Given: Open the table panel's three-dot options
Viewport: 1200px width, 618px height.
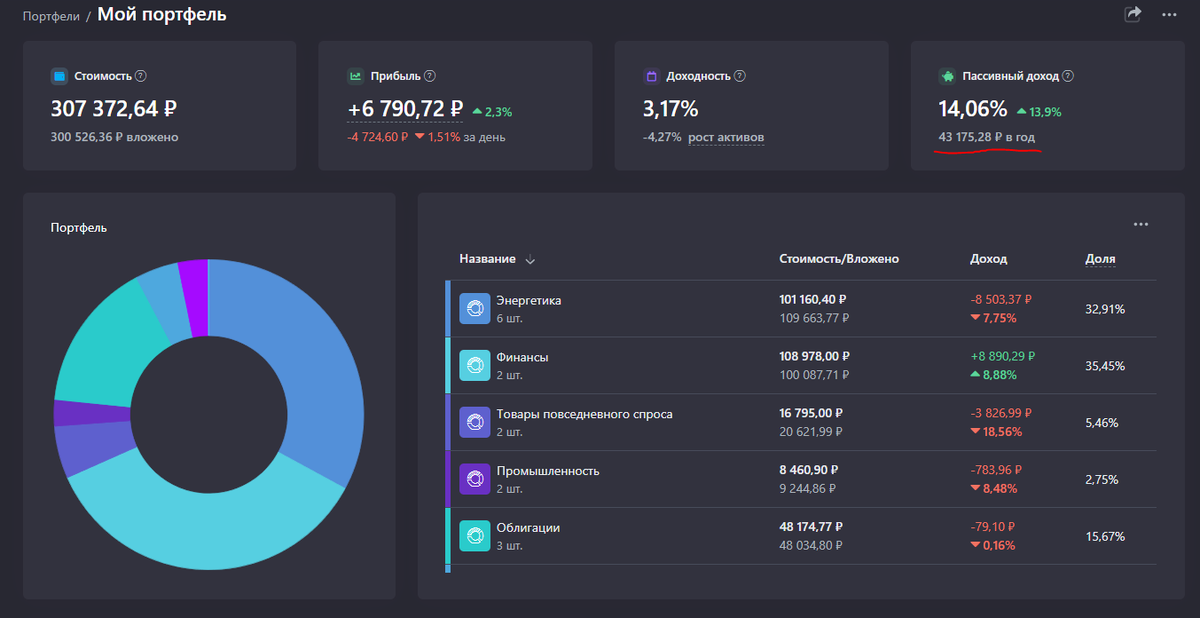Looking at the screenshot, I should 1141,225.
